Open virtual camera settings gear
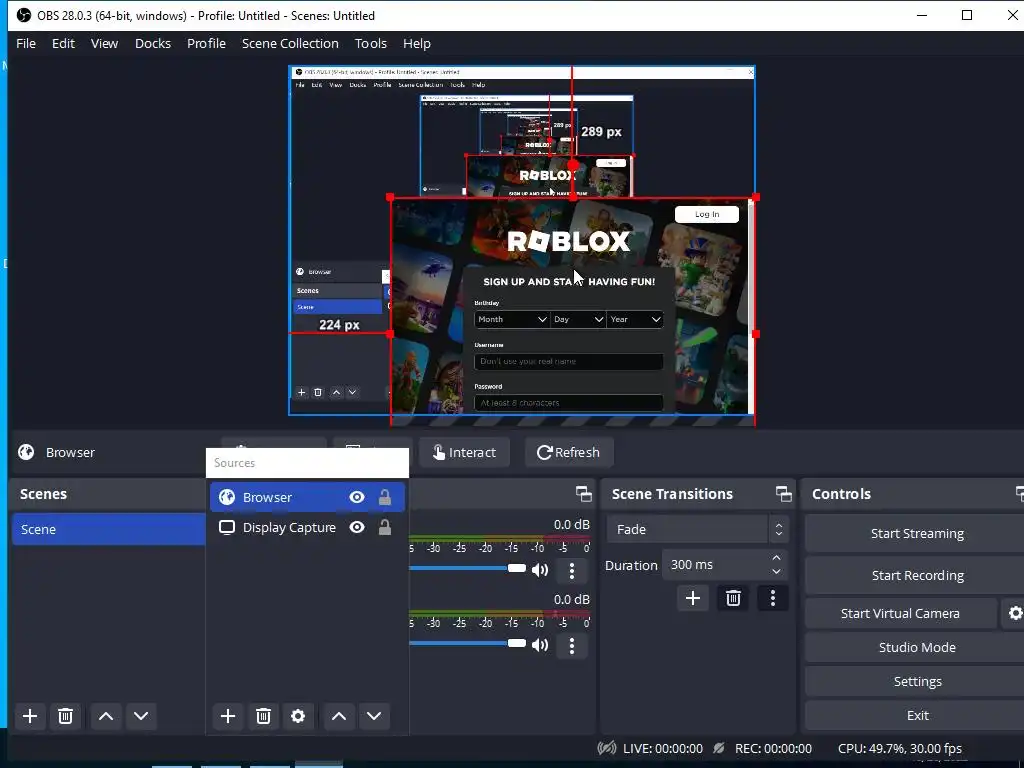 click(1015, 613)
